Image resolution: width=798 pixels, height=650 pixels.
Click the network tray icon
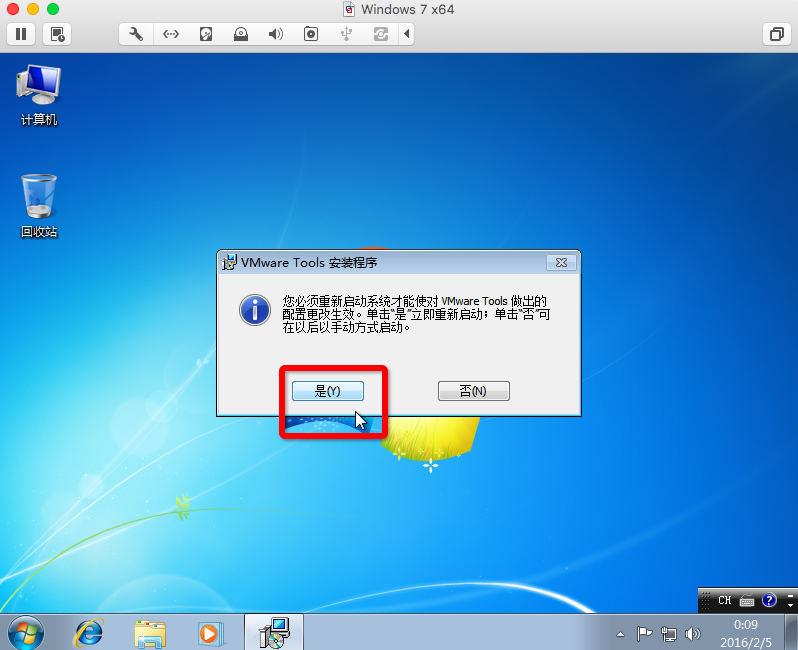point(669,634)
